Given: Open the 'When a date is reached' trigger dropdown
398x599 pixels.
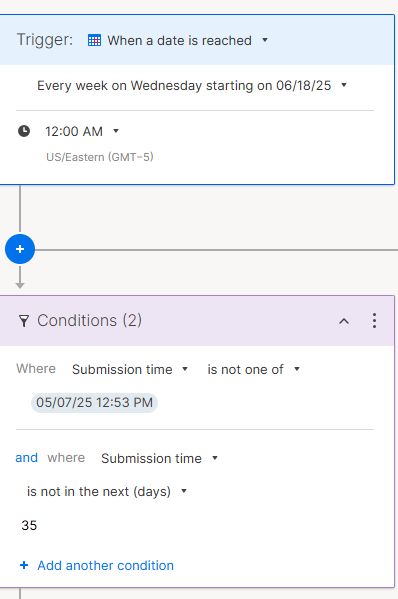Looking at the screenshot, I should point(179,40).
